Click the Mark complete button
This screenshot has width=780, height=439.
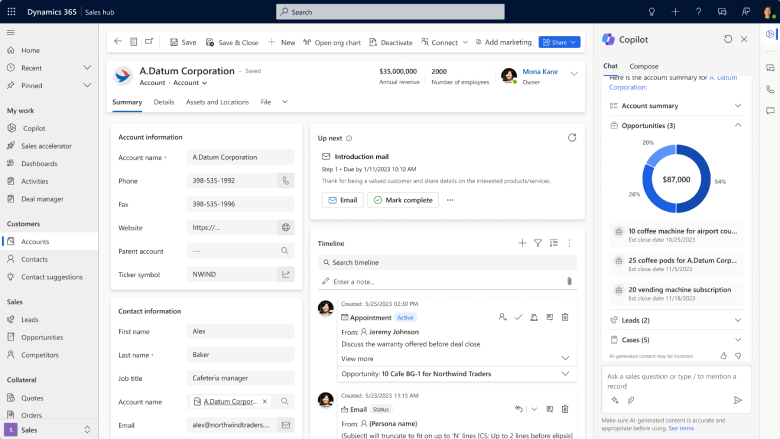402,200
